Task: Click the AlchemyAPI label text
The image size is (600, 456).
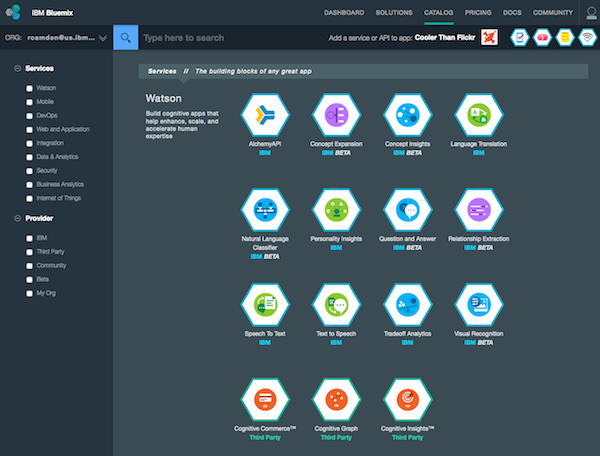Action: coord(265,144)
